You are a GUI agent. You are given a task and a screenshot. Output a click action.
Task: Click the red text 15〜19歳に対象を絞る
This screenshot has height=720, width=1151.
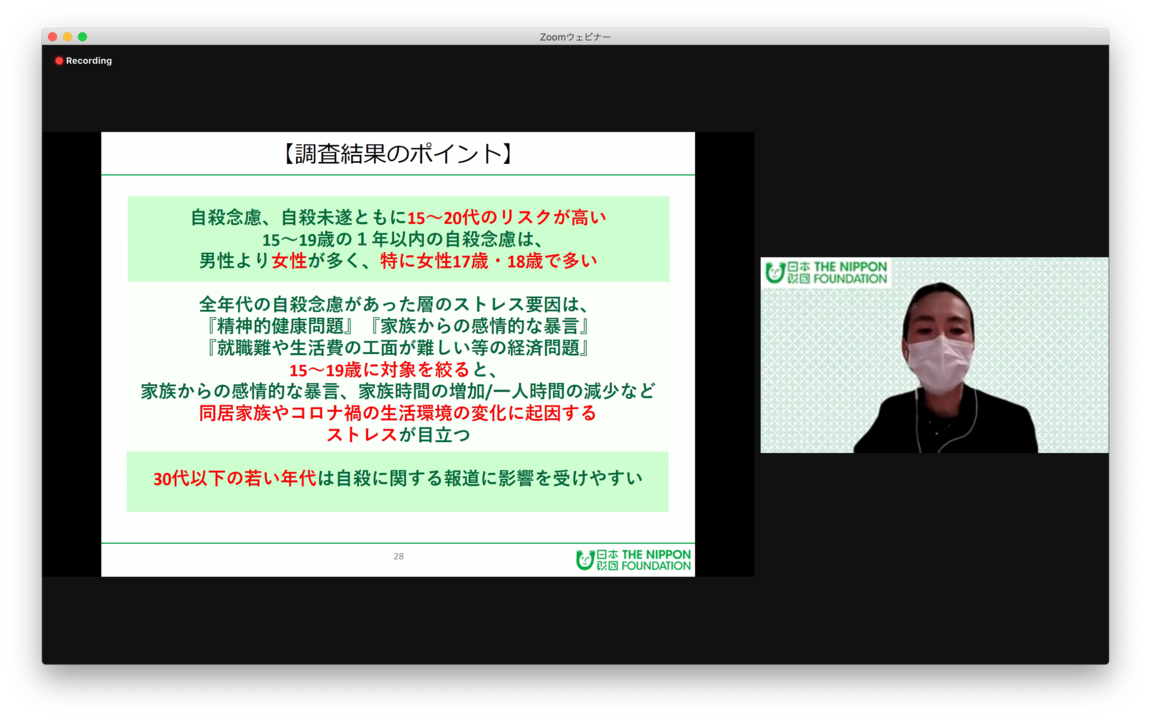[386, 370]
